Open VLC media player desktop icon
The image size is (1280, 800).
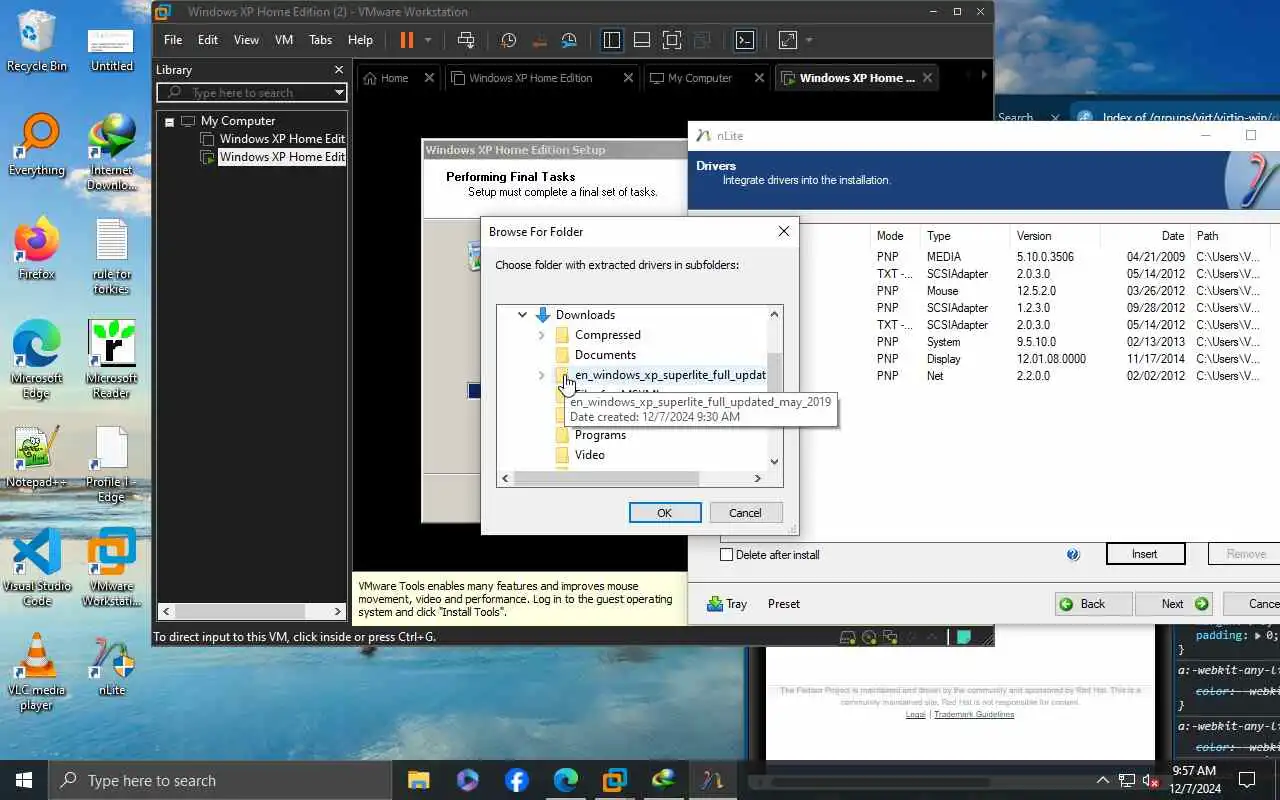36,672
